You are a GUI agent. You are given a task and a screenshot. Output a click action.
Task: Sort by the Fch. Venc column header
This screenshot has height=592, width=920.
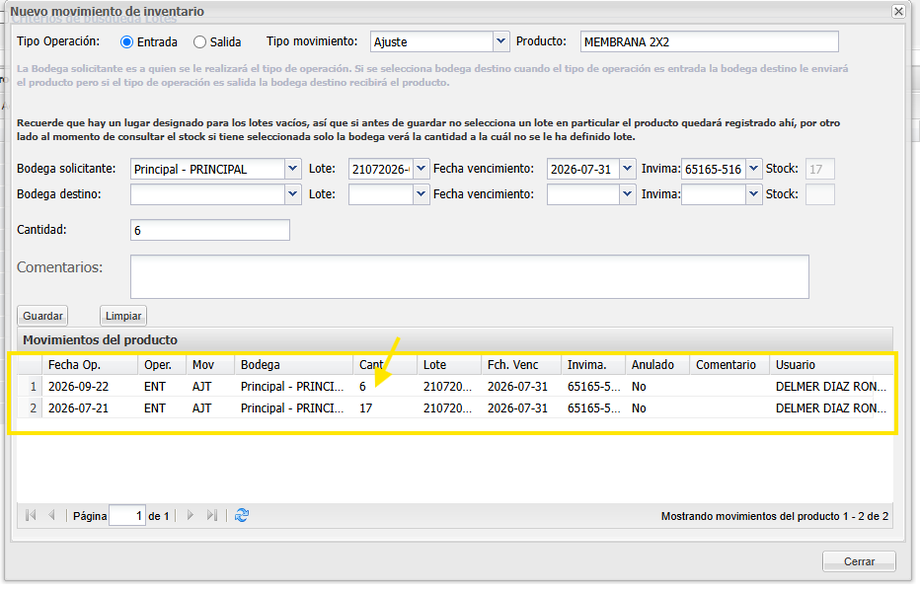click(x=522, y=364)
